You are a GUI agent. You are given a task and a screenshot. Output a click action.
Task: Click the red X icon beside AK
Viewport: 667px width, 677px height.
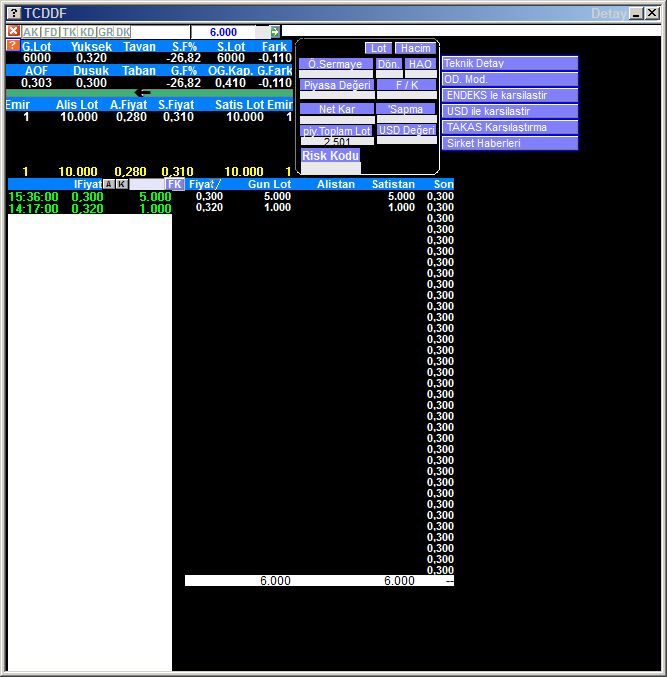click(13, 31)
